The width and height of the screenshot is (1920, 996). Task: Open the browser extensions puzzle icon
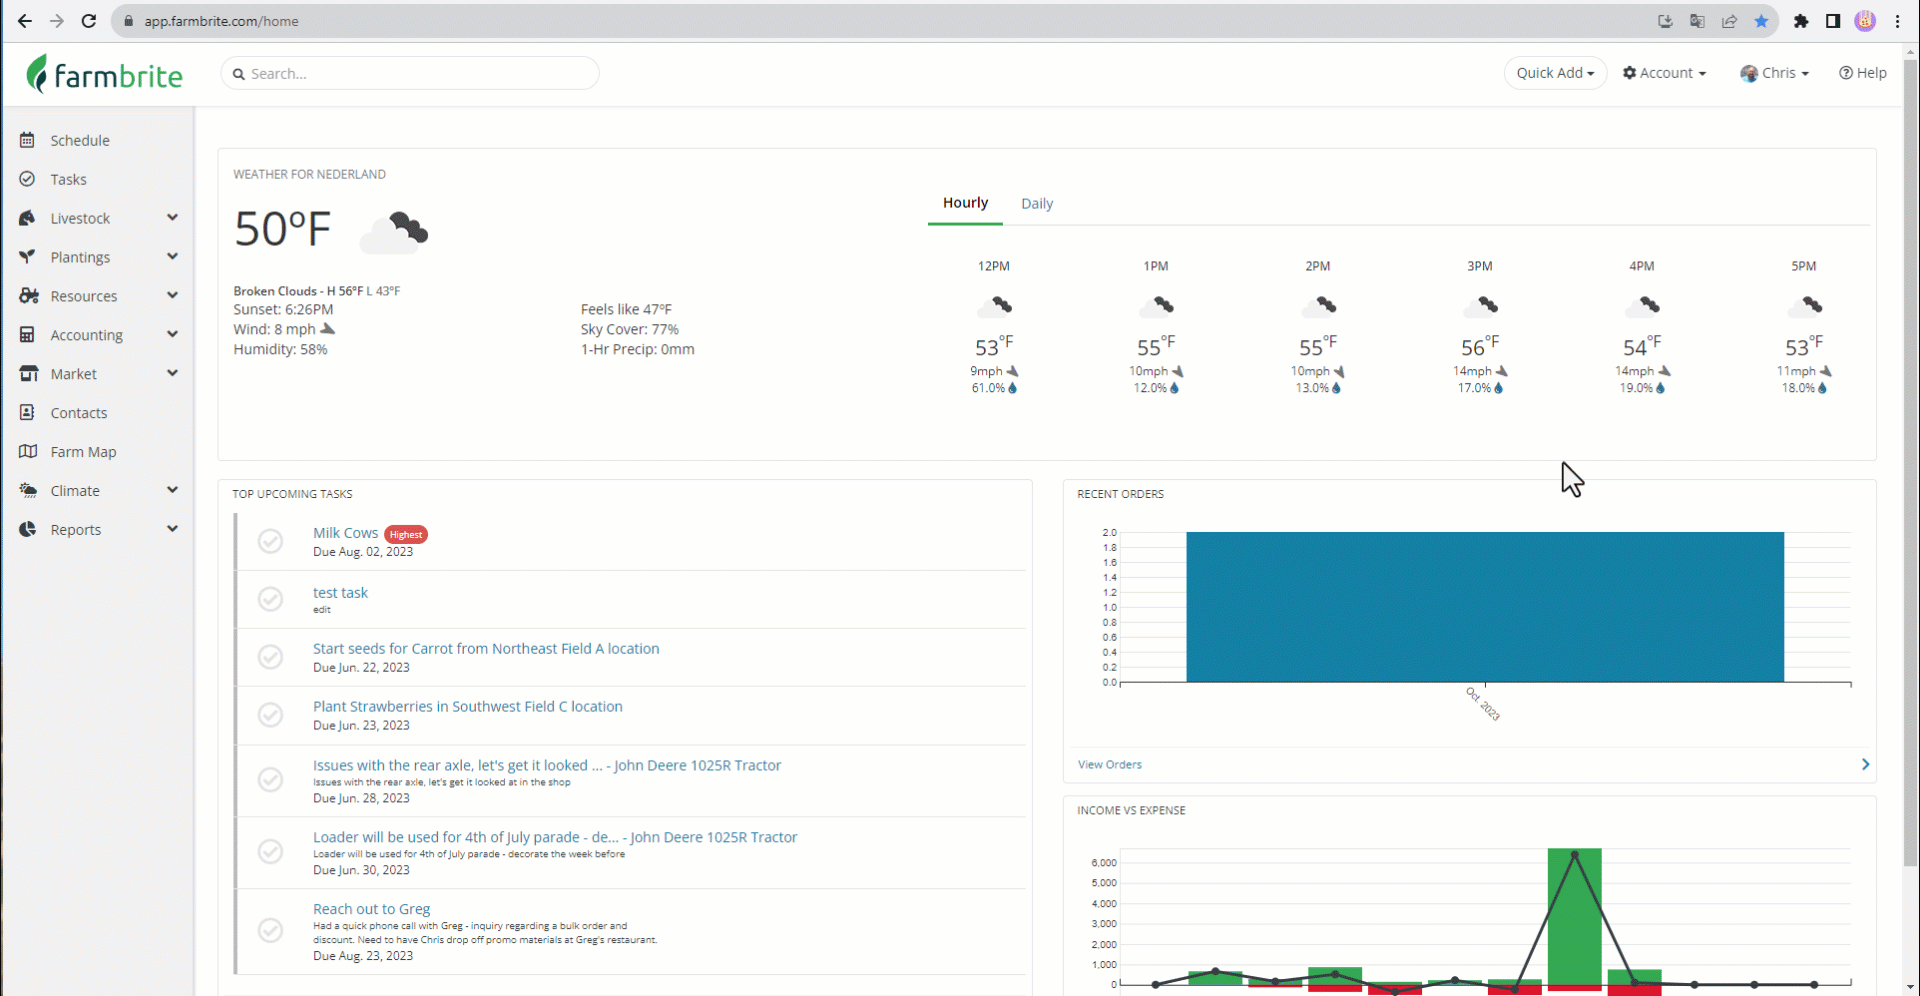(x=1801, y=21)
